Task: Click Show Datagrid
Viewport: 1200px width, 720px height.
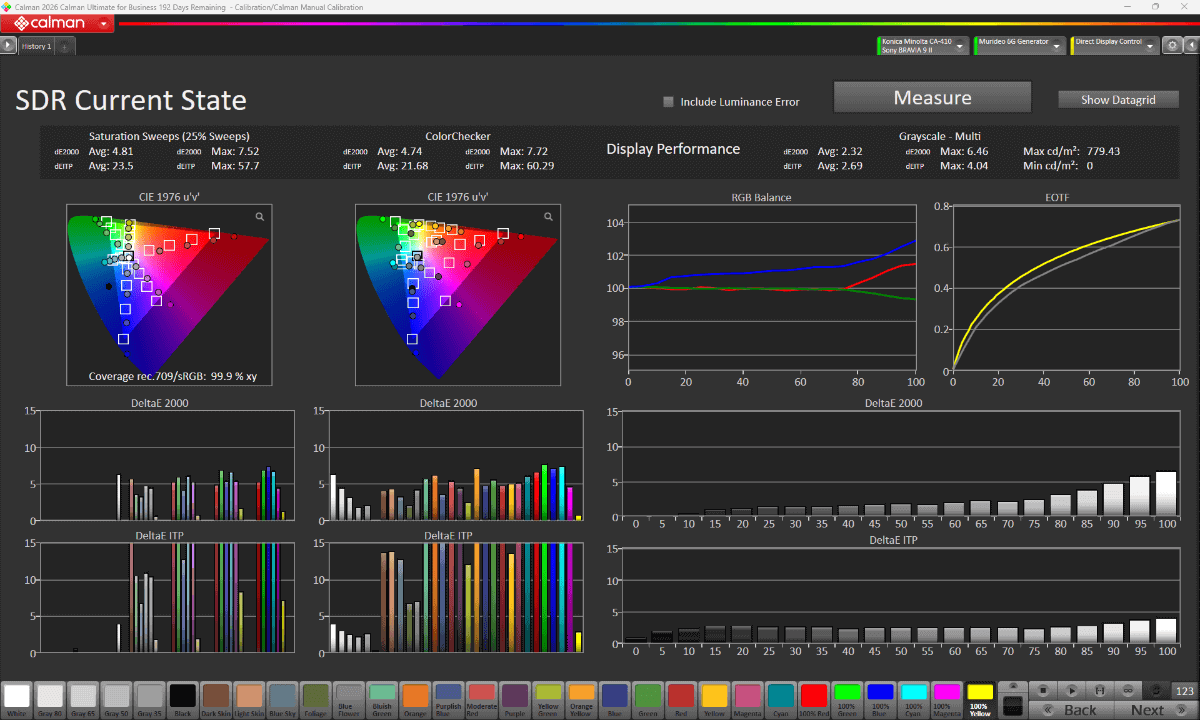Action: [1118, 100]
